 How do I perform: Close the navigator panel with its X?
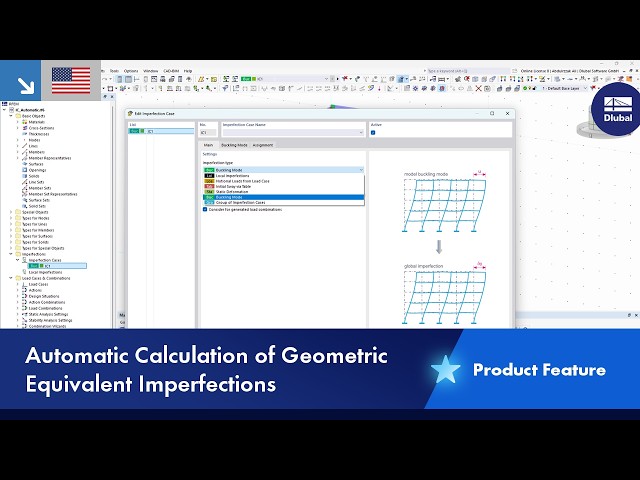(112, 97)
